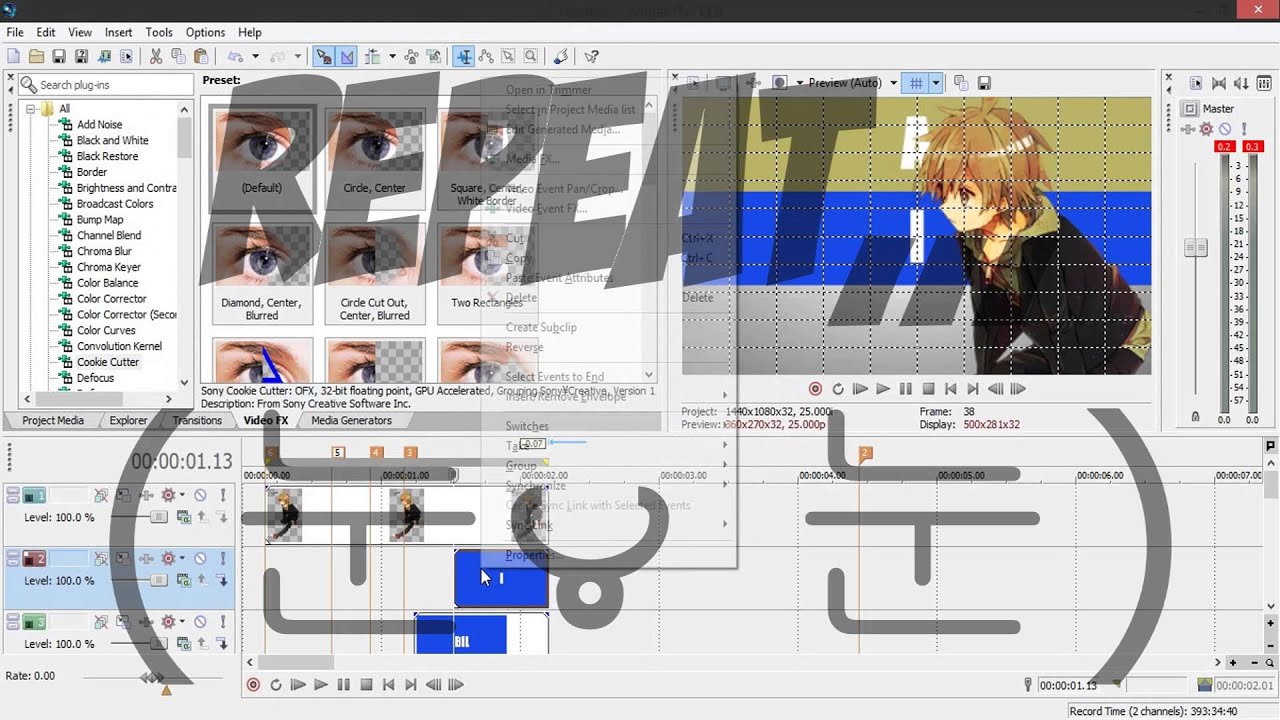
Task: Toggle Automatic Crossfades in the toolbar
Action: [347, 57]
